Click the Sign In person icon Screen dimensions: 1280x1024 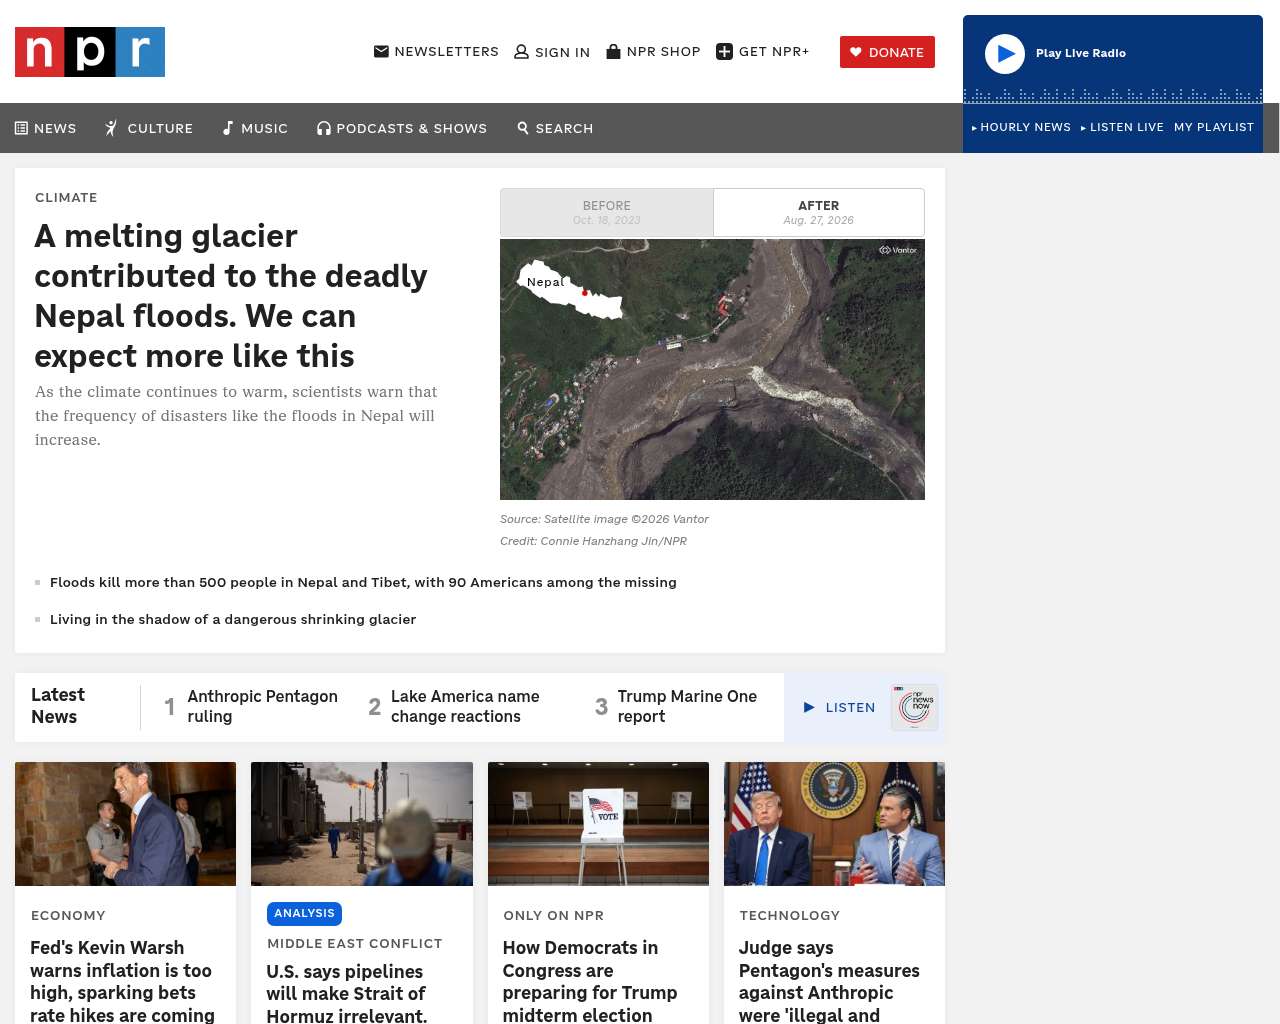tap(521, 52)
